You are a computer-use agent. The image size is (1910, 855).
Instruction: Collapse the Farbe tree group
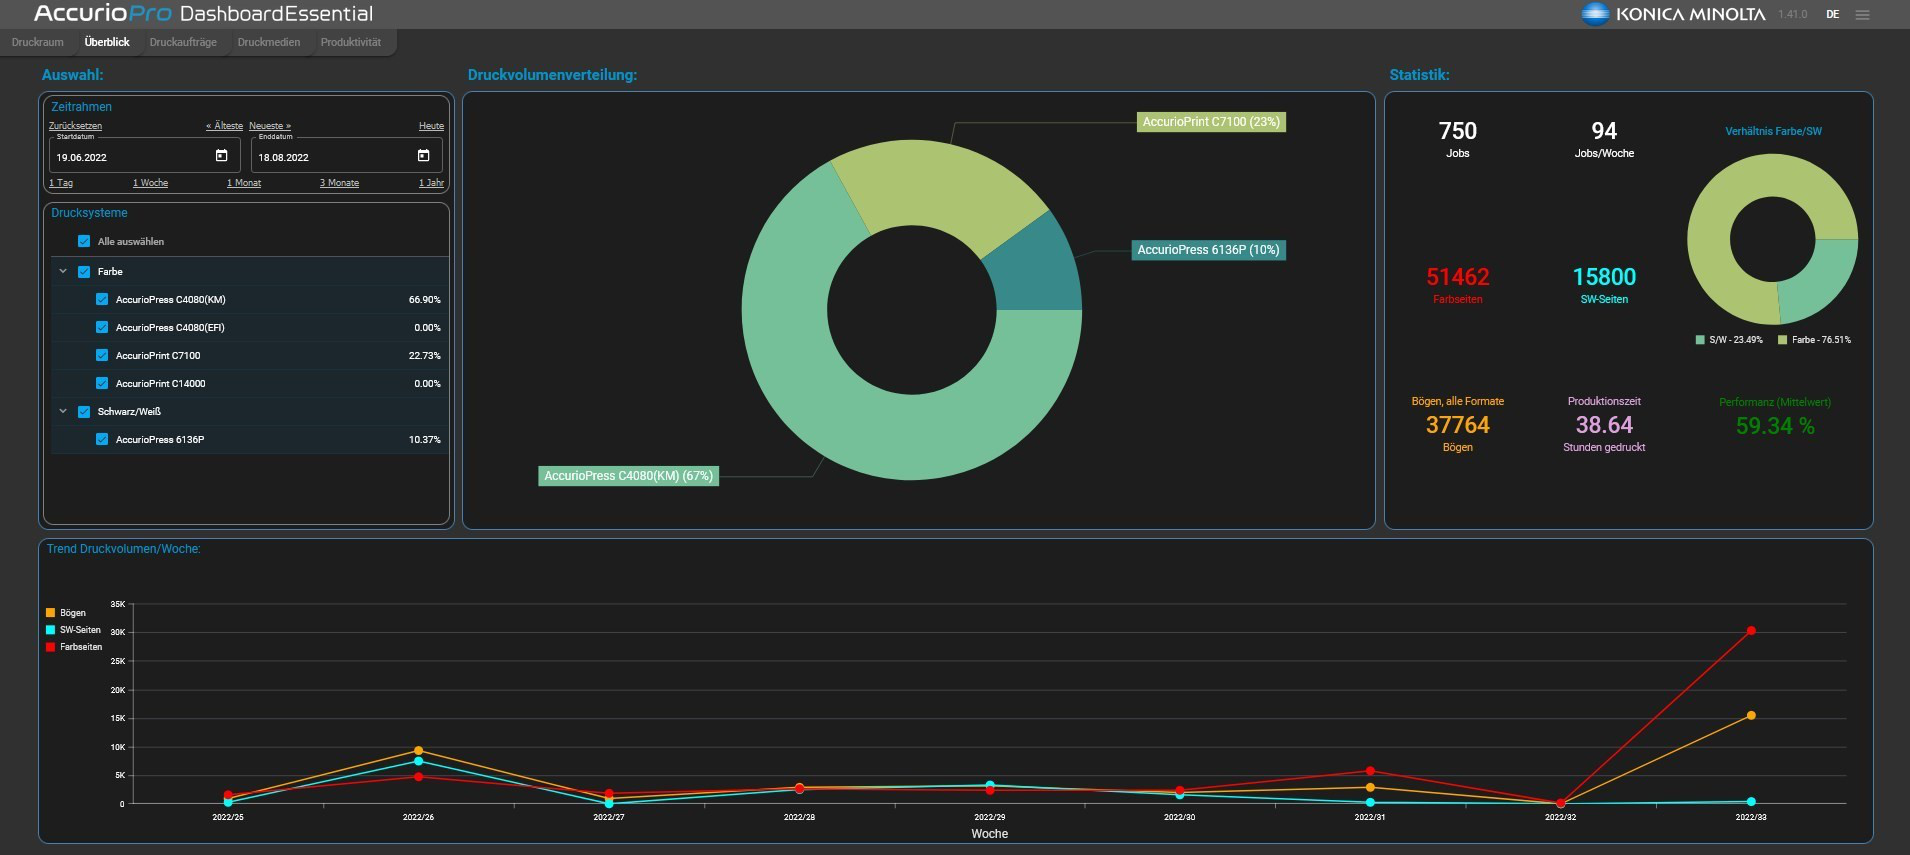click(63, 271)
